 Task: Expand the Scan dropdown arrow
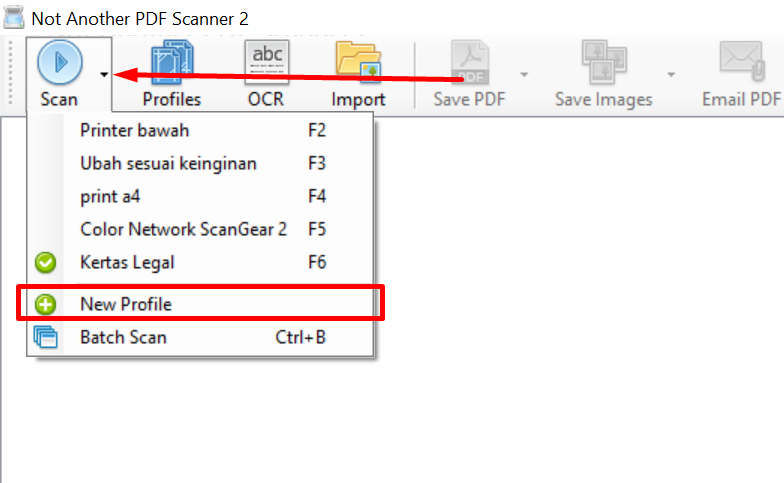pos(104,75)
